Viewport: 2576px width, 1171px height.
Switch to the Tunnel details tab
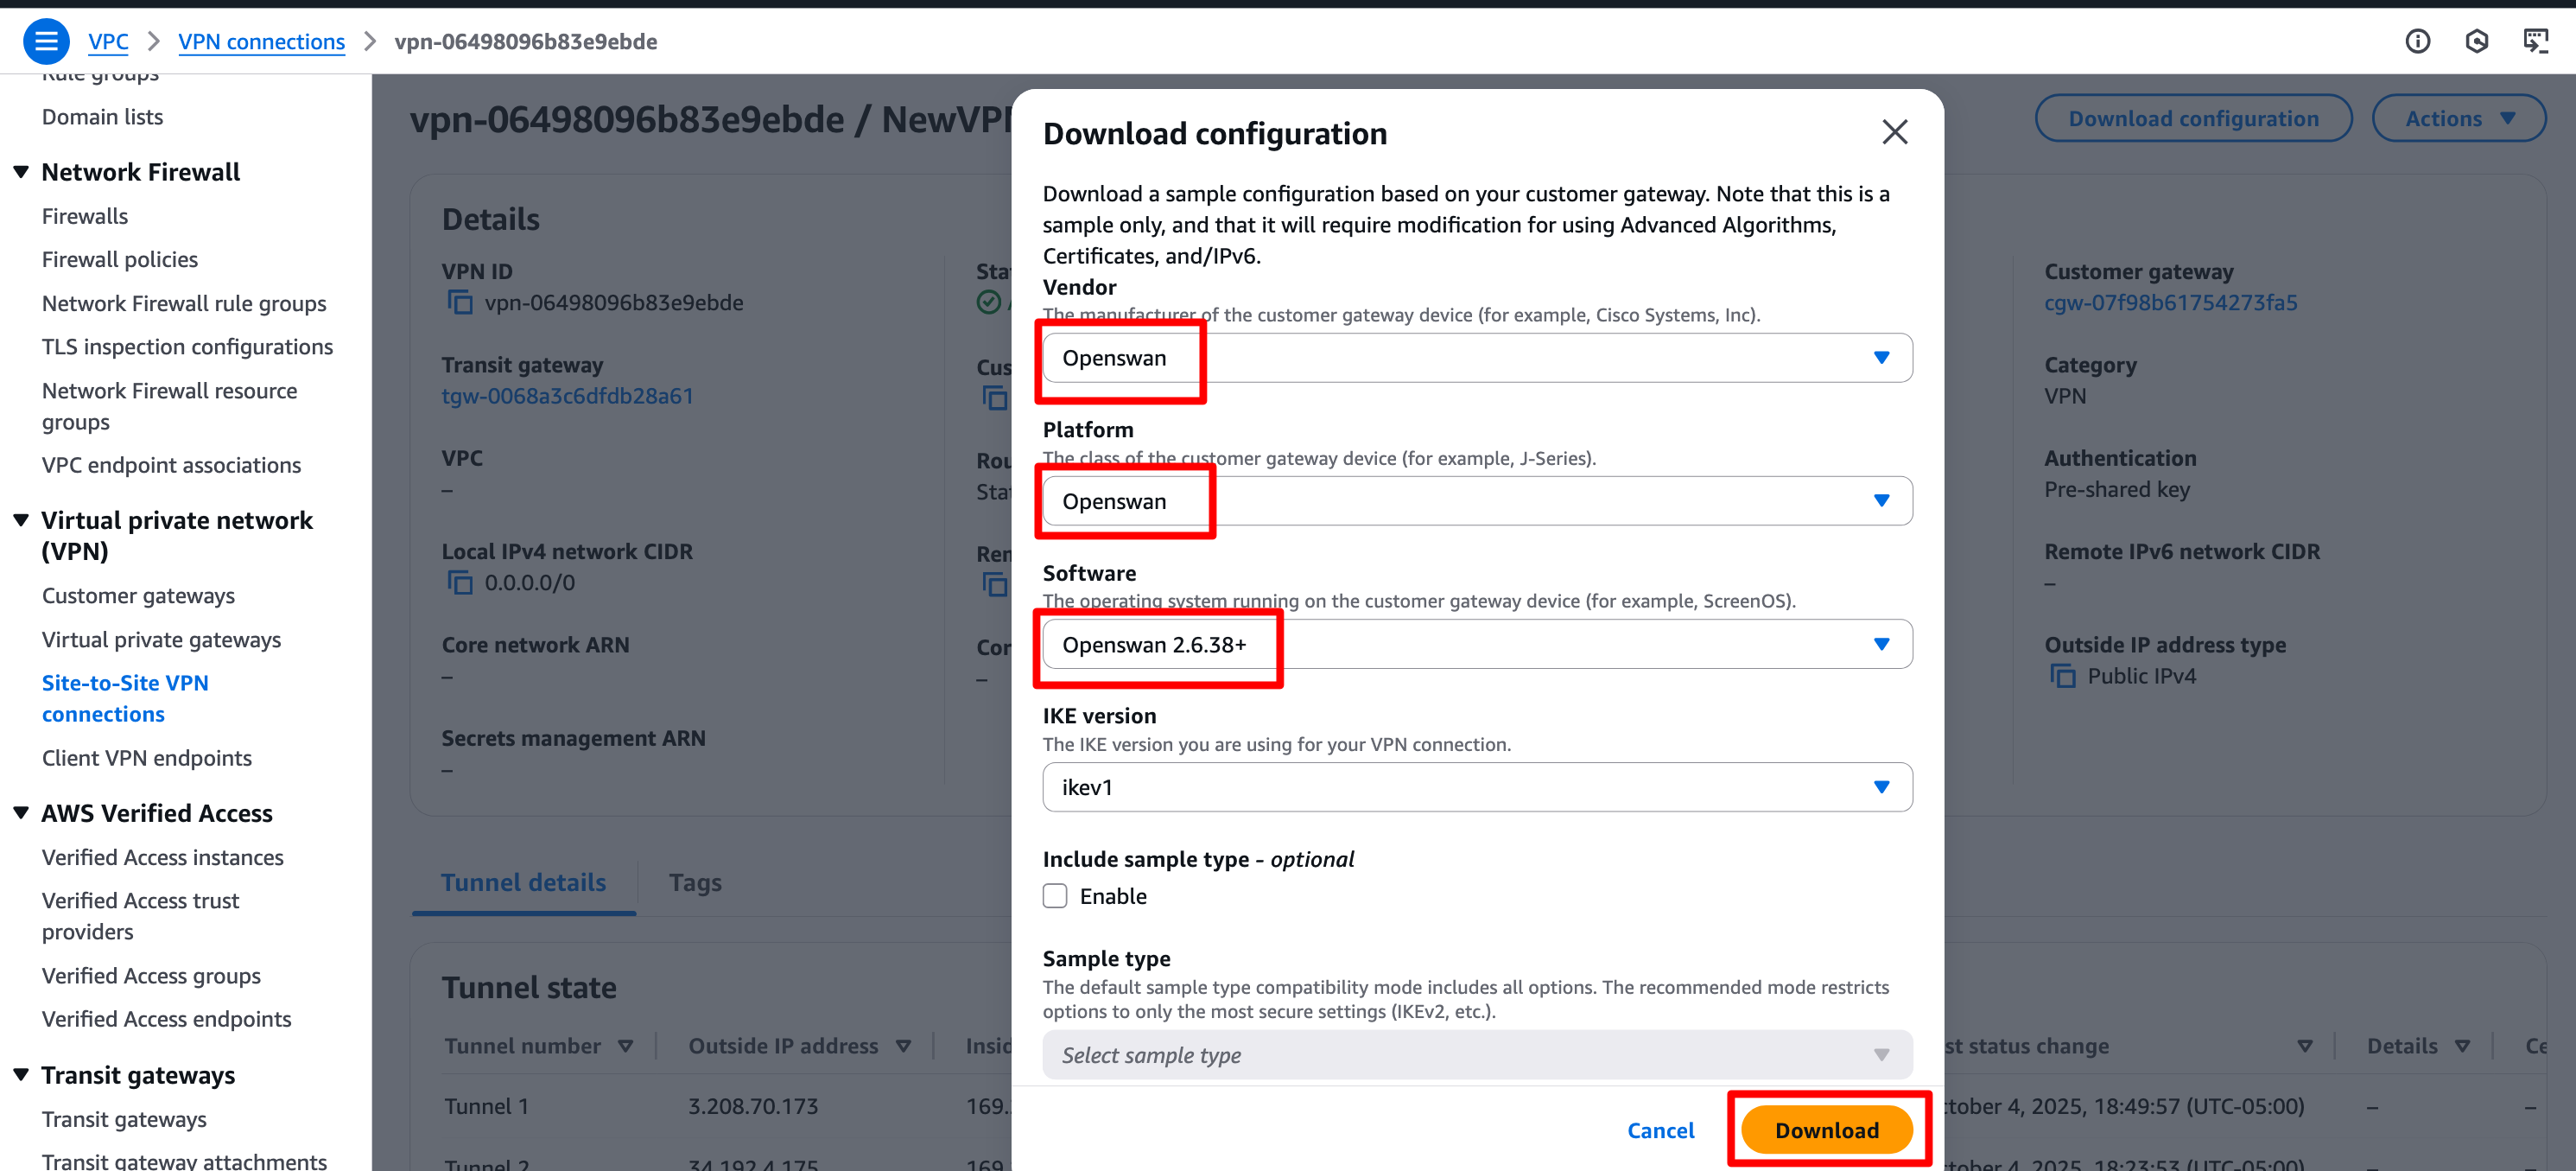click(523, 882)
